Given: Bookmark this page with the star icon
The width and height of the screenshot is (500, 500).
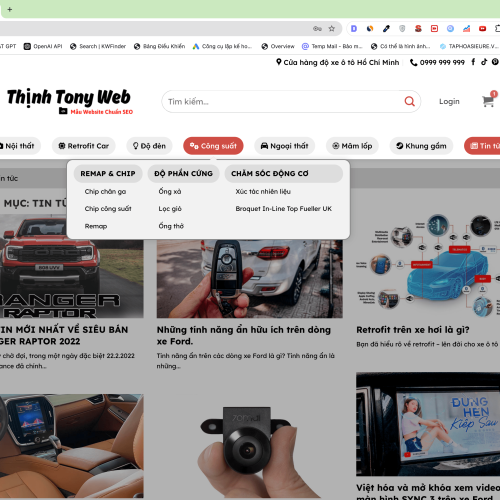Looking at the screenshot, I should tap(331, 29).
